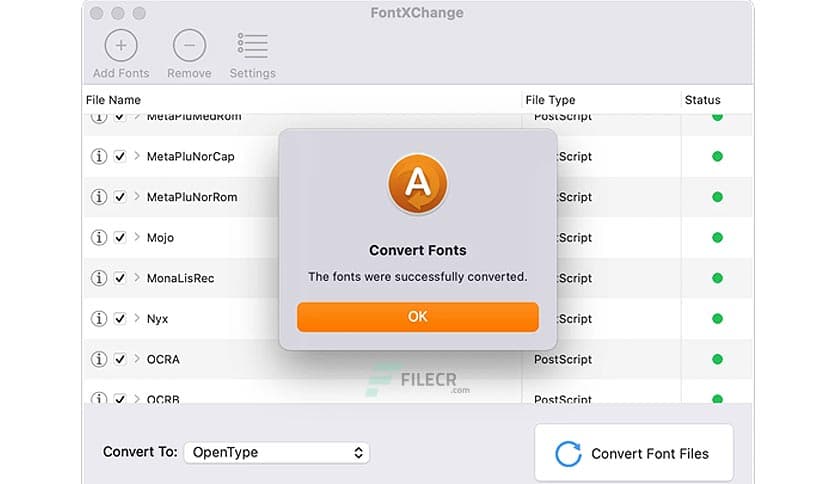Viewport: 836px width, 484px height.
Task: Show info for the OCRA font
Action: point(99,359)
